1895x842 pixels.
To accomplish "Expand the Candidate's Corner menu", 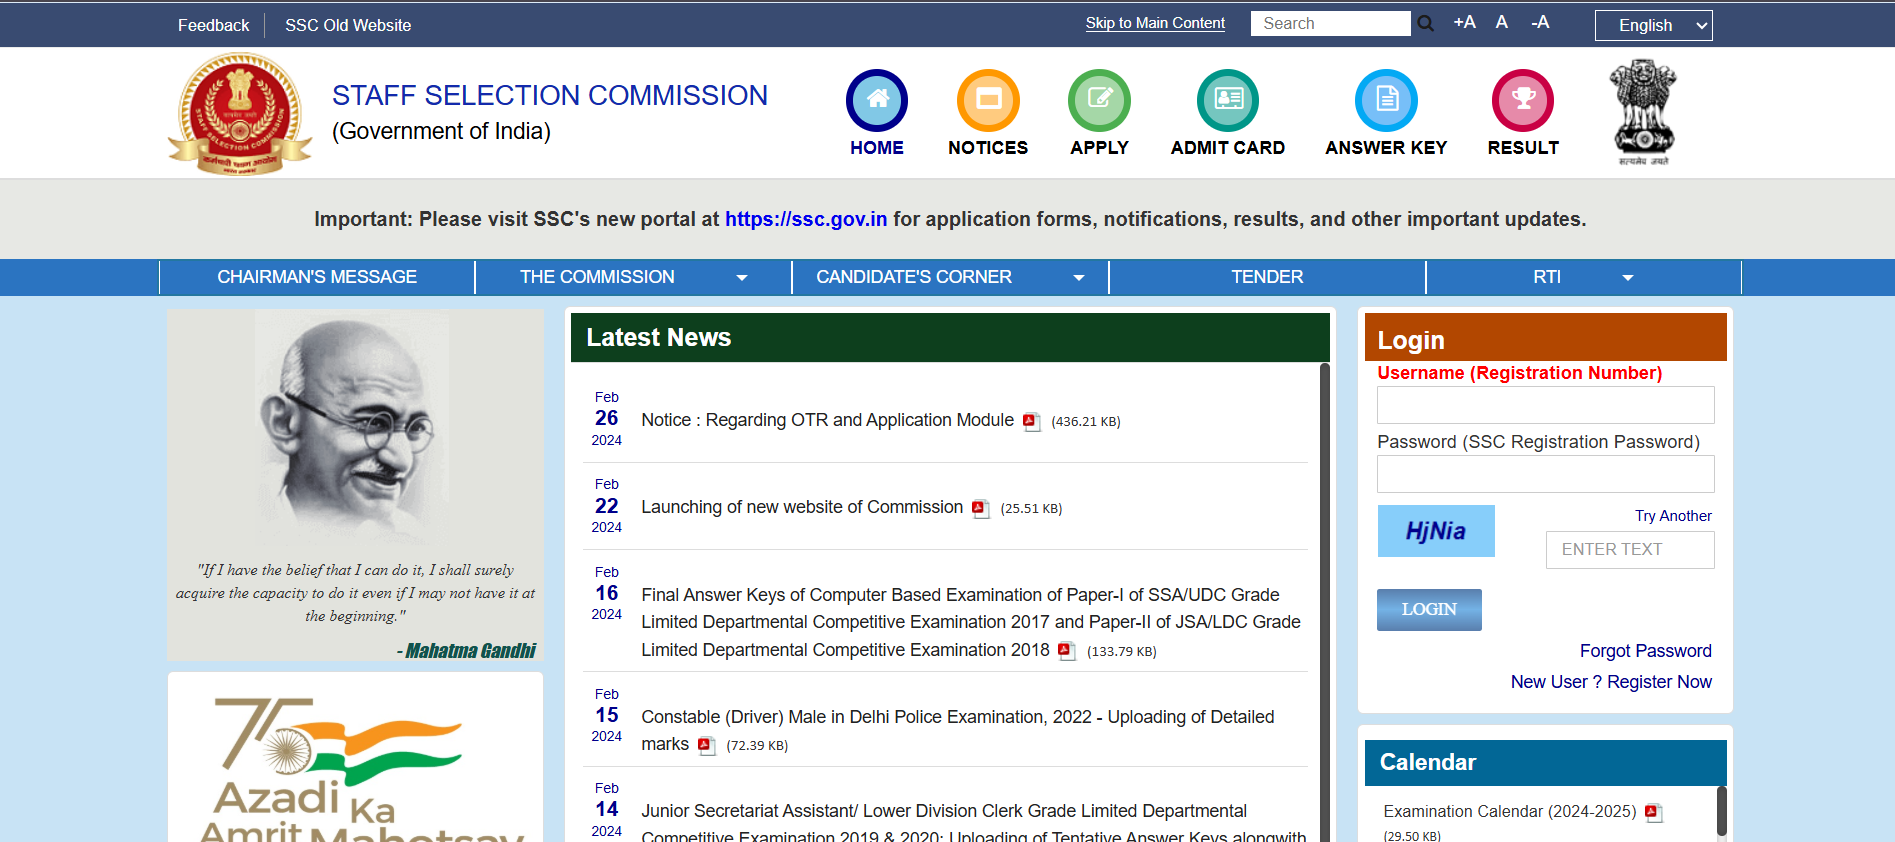I will pos(949,277).
